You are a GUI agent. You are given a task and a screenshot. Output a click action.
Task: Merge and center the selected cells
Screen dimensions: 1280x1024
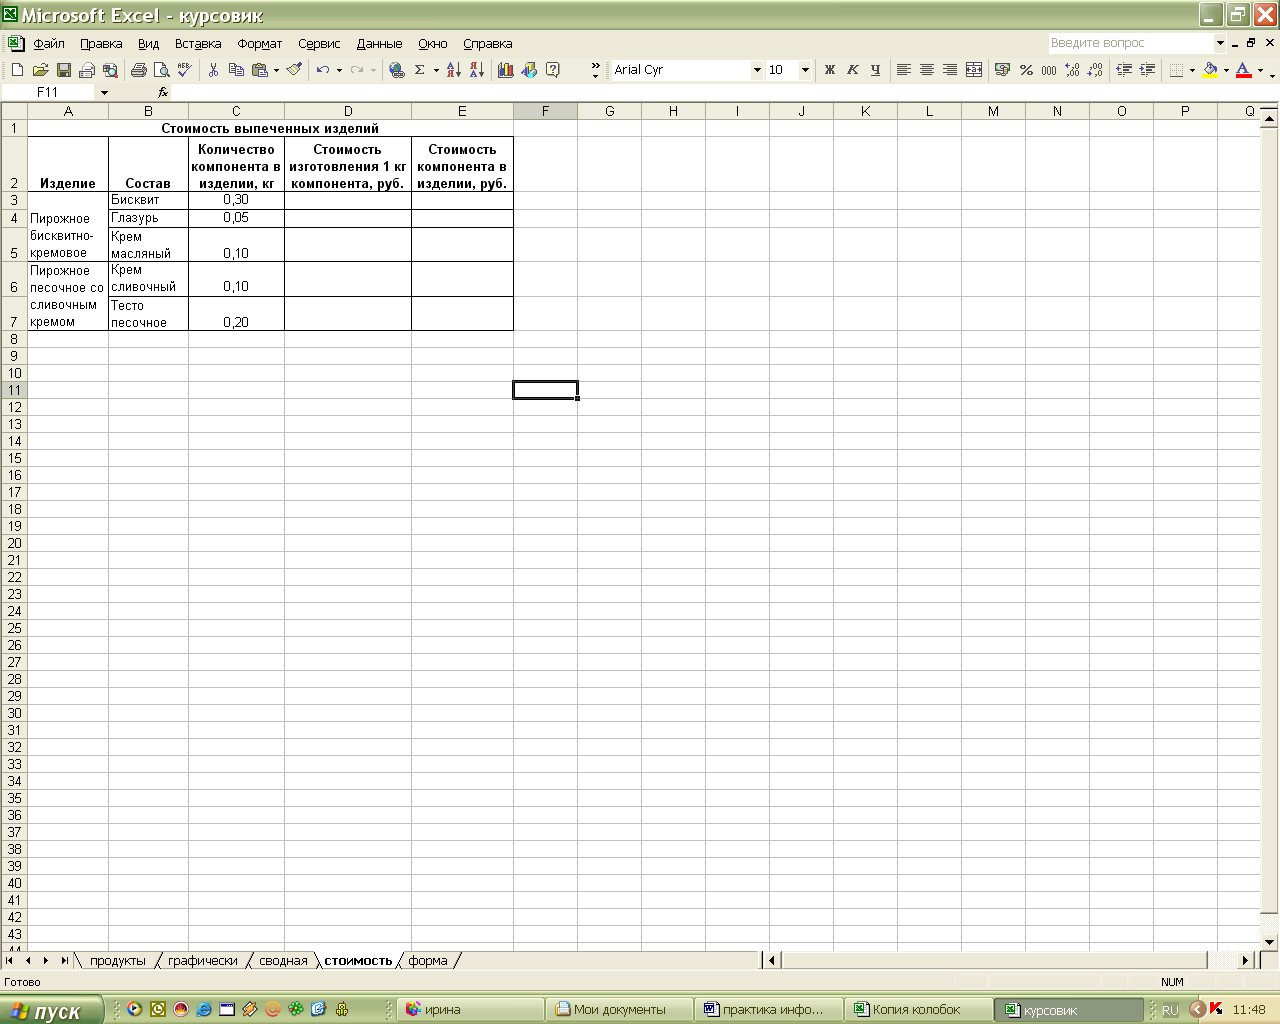coord(974,70)
